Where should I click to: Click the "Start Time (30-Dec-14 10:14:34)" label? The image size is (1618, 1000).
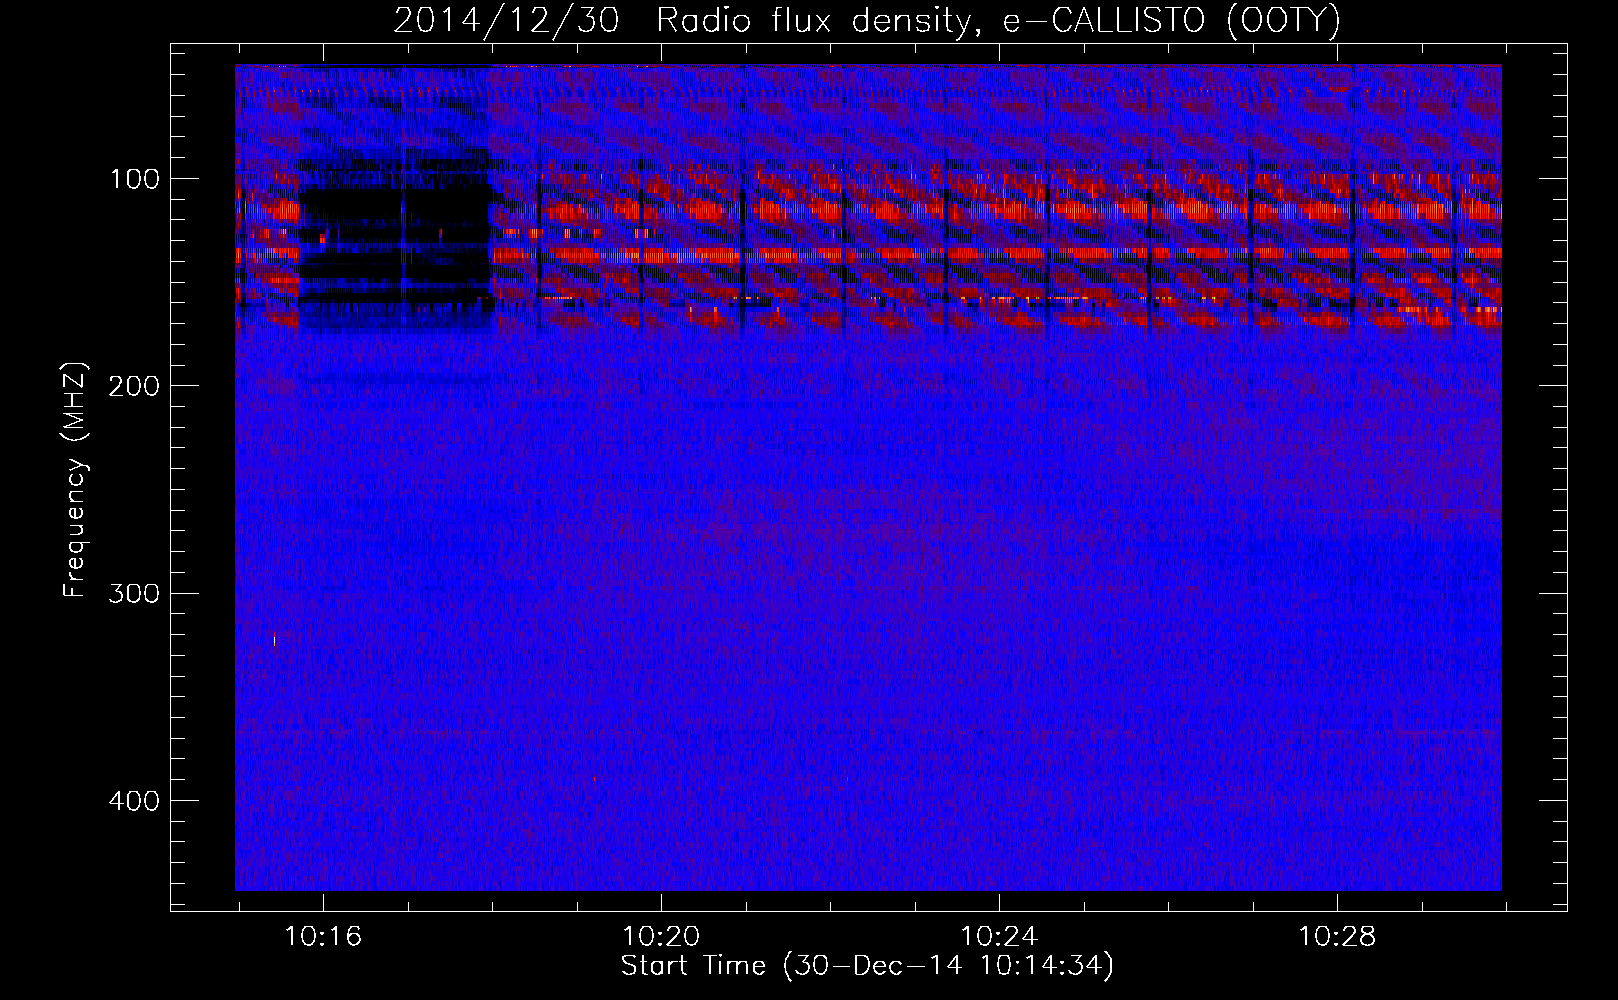tap(867, 966)
